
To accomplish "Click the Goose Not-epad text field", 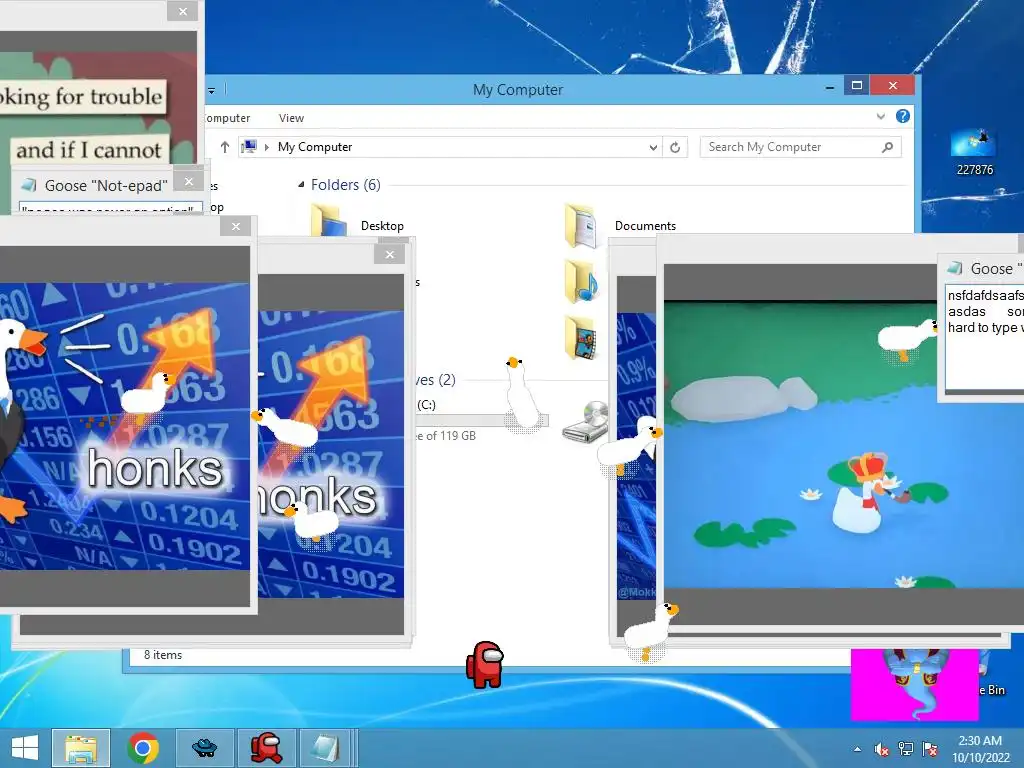I will 111,208.
